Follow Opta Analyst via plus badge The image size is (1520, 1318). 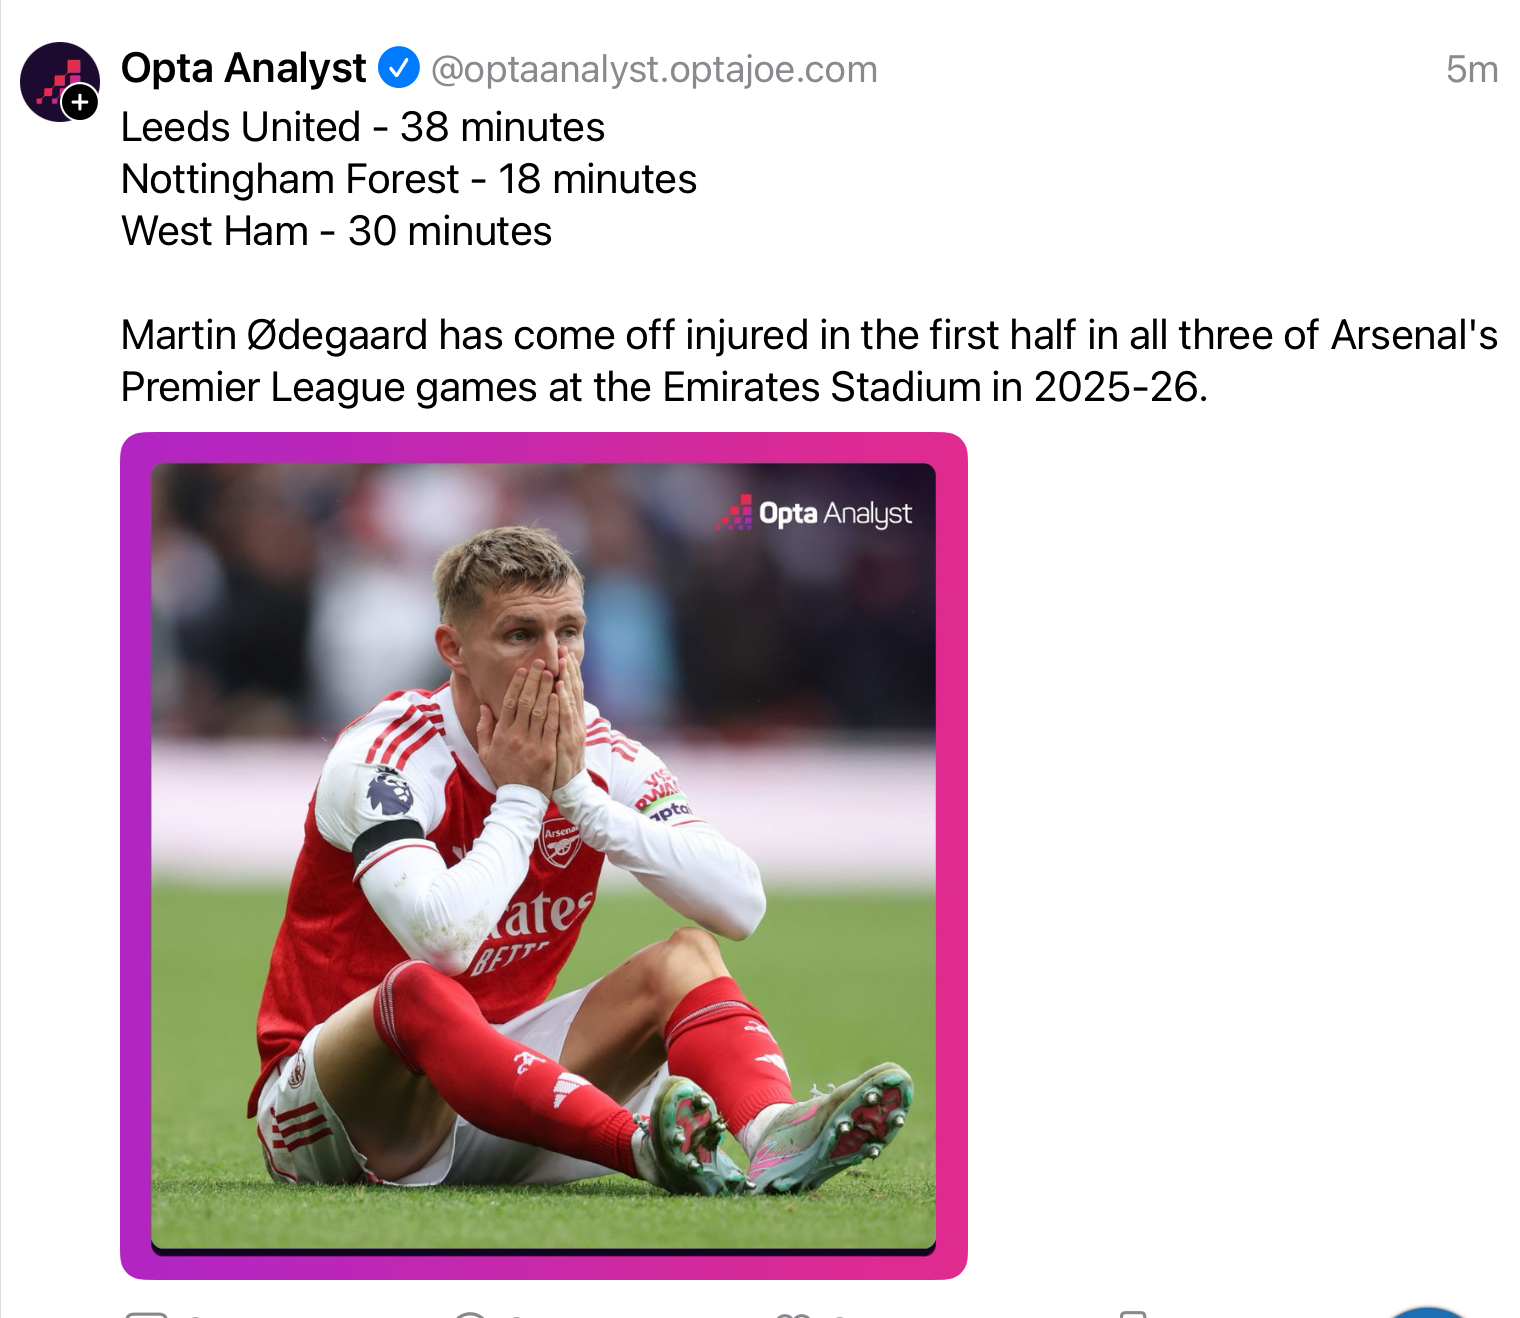coord(80,102)
